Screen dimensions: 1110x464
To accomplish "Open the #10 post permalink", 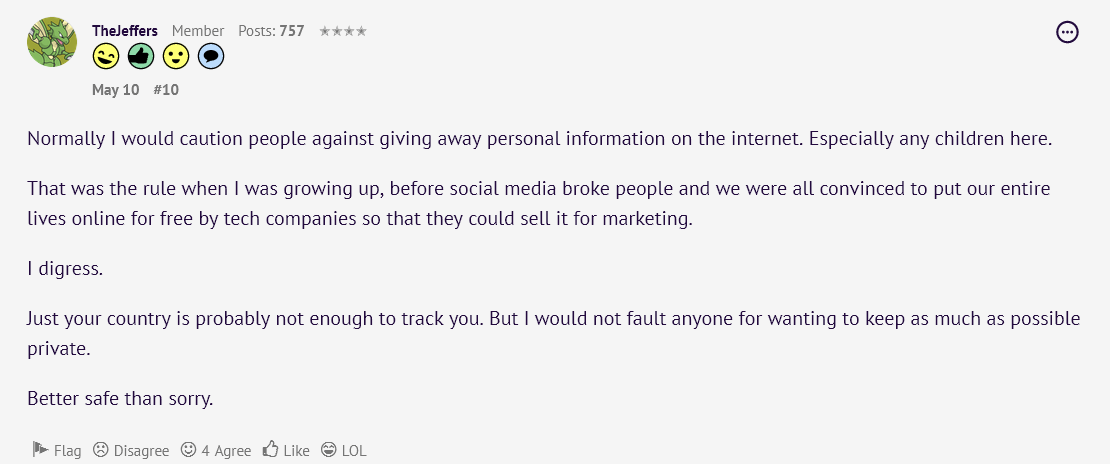I will [x=166, y=91].
